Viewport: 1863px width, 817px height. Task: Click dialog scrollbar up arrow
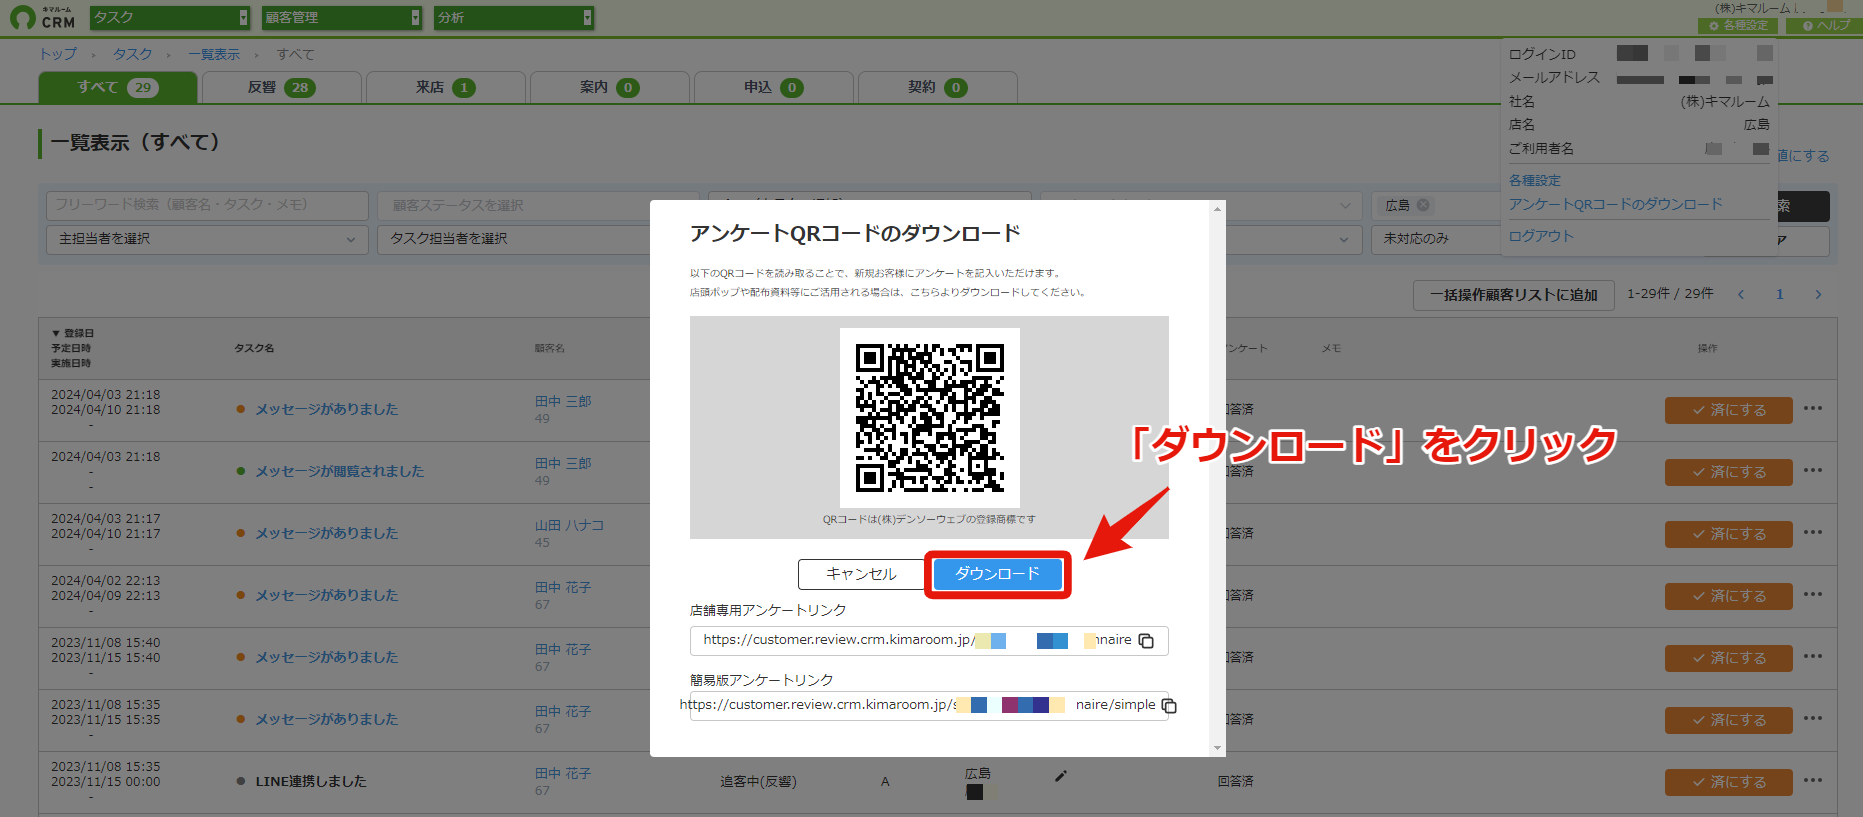[x=1217, y=208]
